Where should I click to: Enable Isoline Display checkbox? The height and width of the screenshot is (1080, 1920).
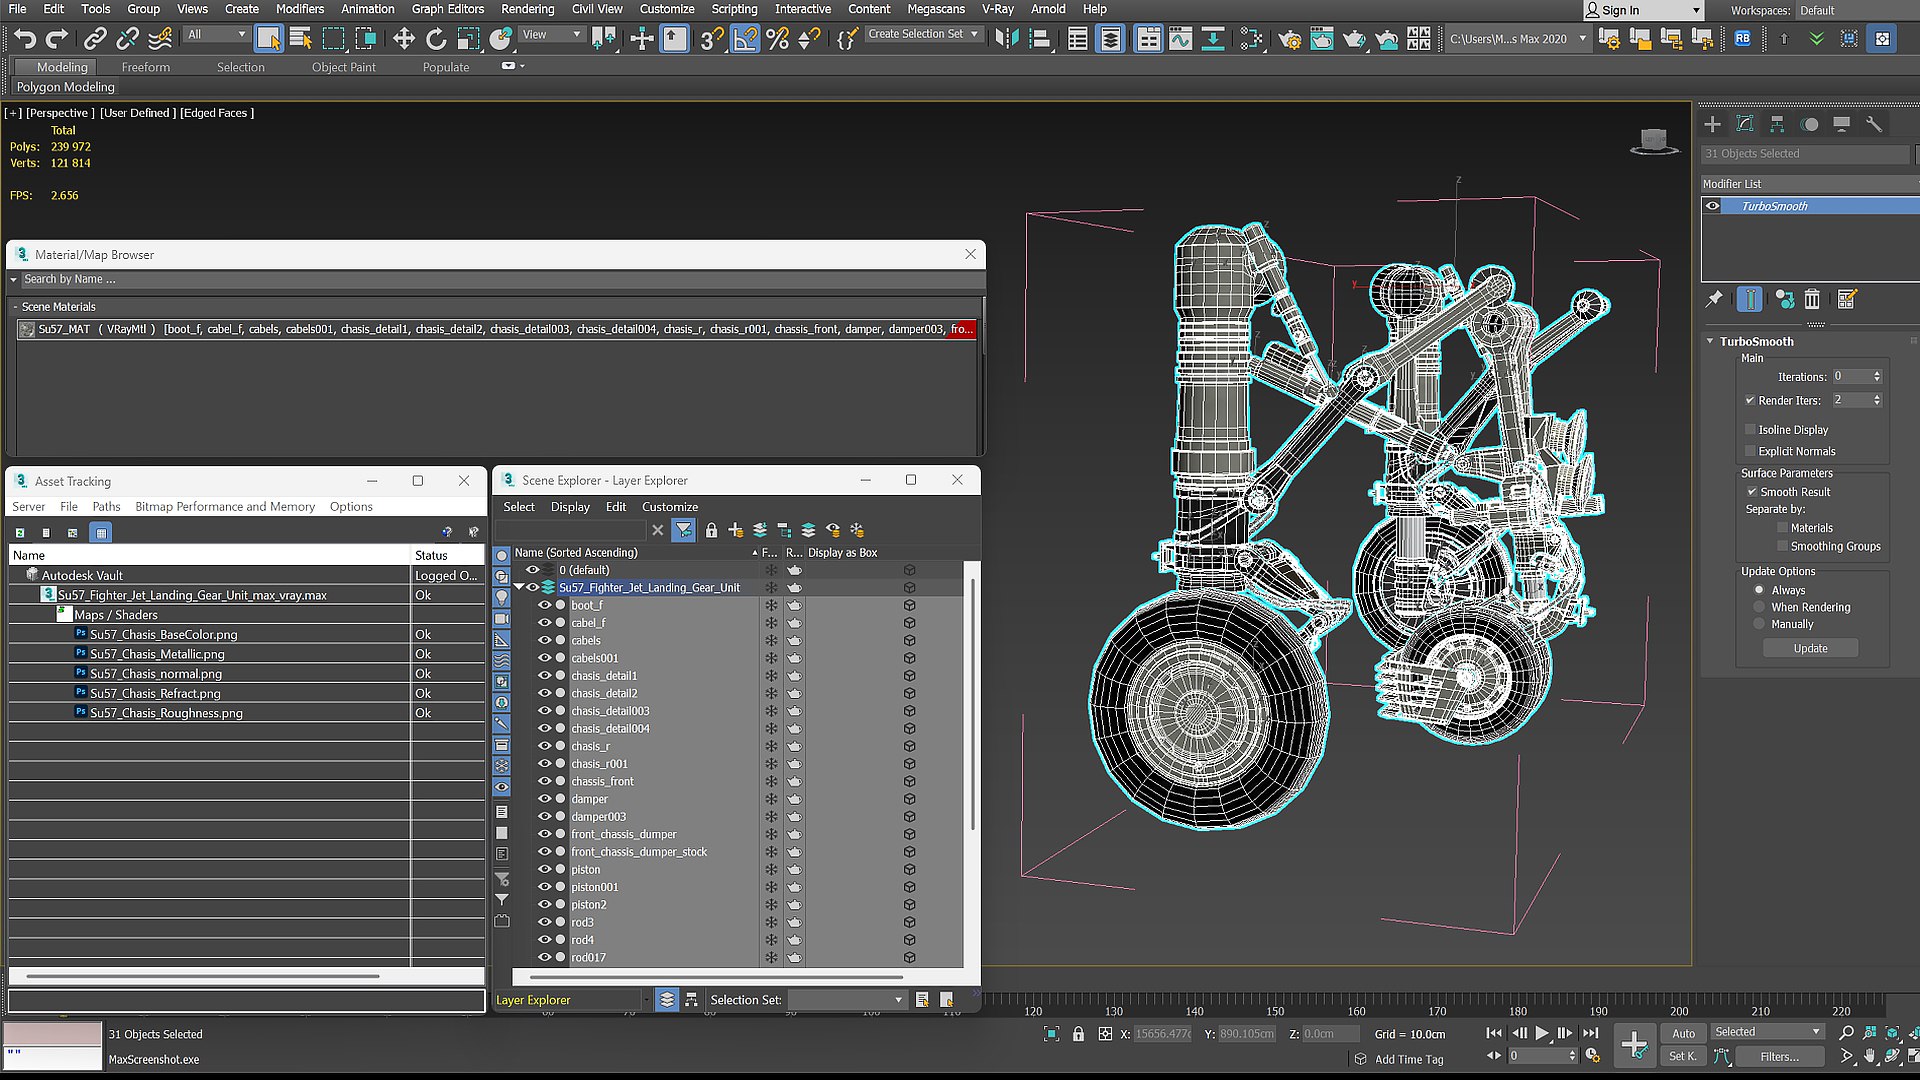pyautogui.click(x=1750, y=430)
